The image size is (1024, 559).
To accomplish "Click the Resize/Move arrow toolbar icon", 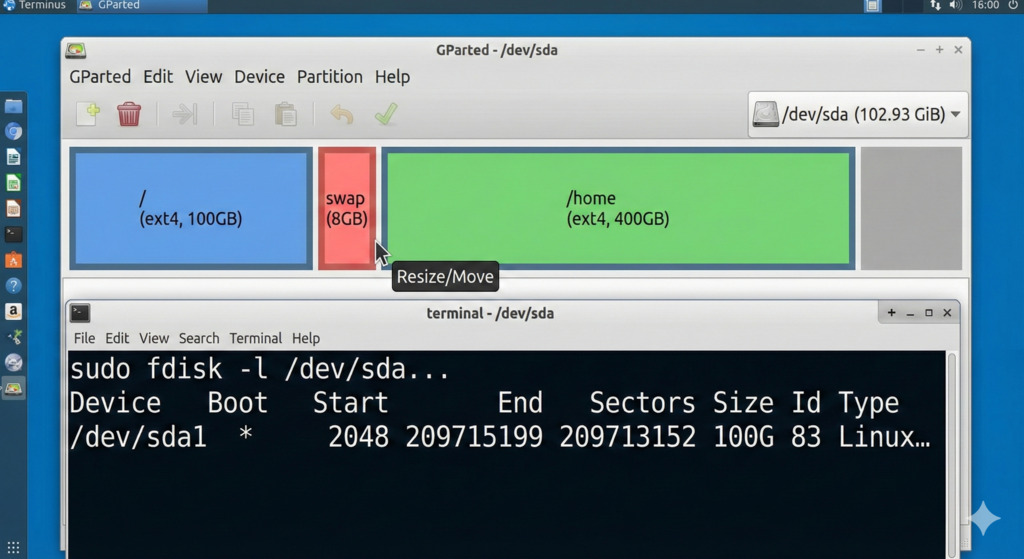I will [x=184, y=114].
